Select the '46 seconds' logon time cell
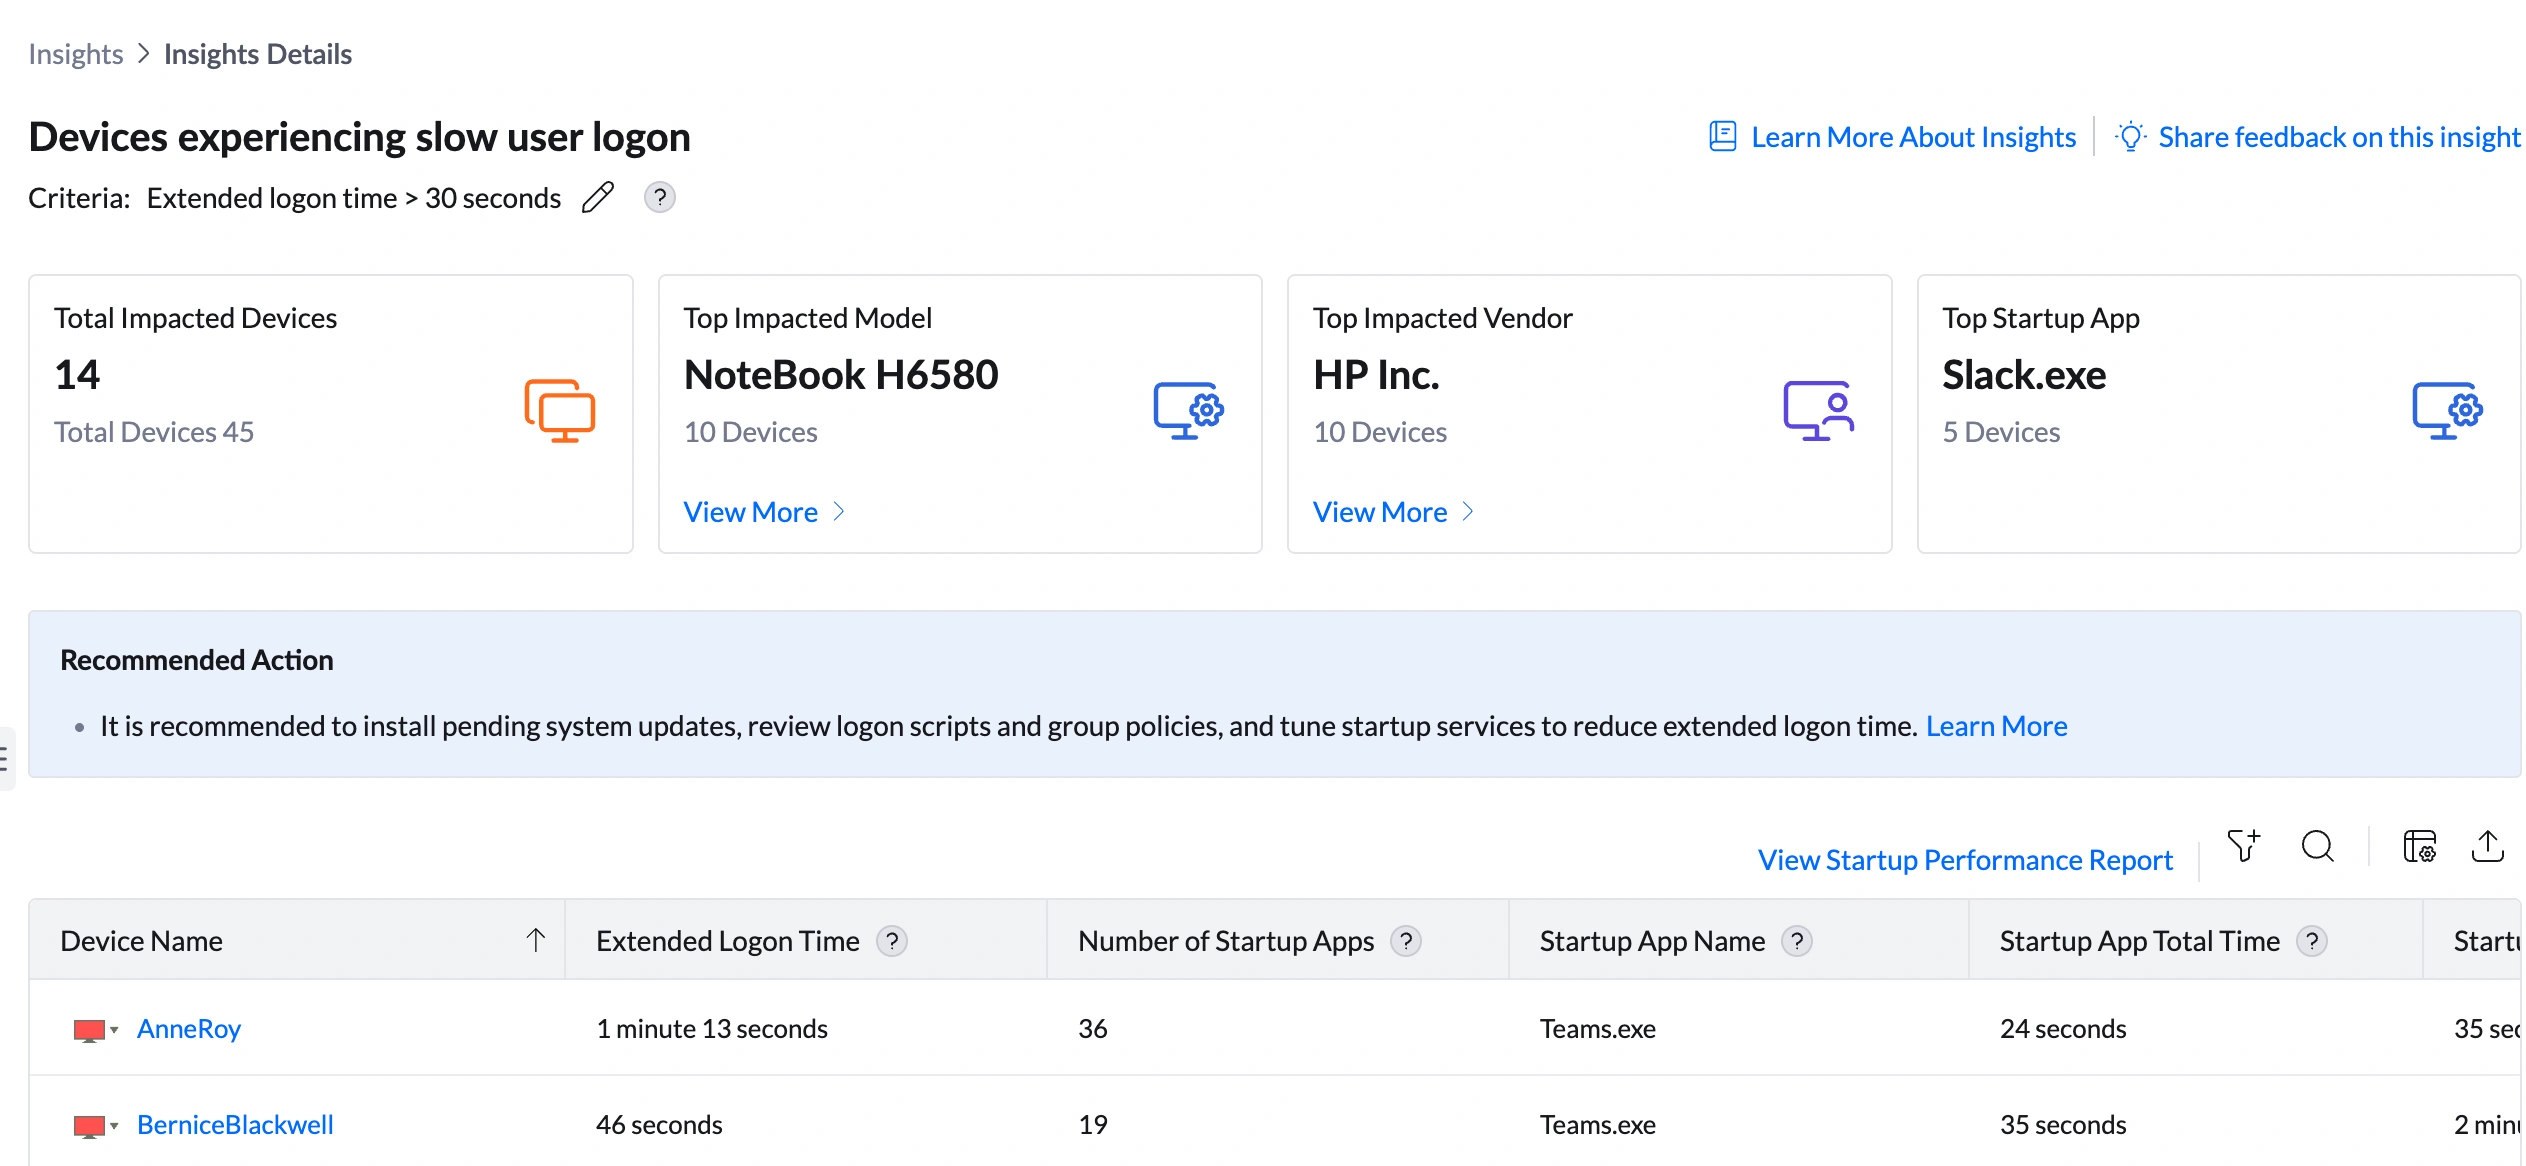 [x=659, y=1125]
